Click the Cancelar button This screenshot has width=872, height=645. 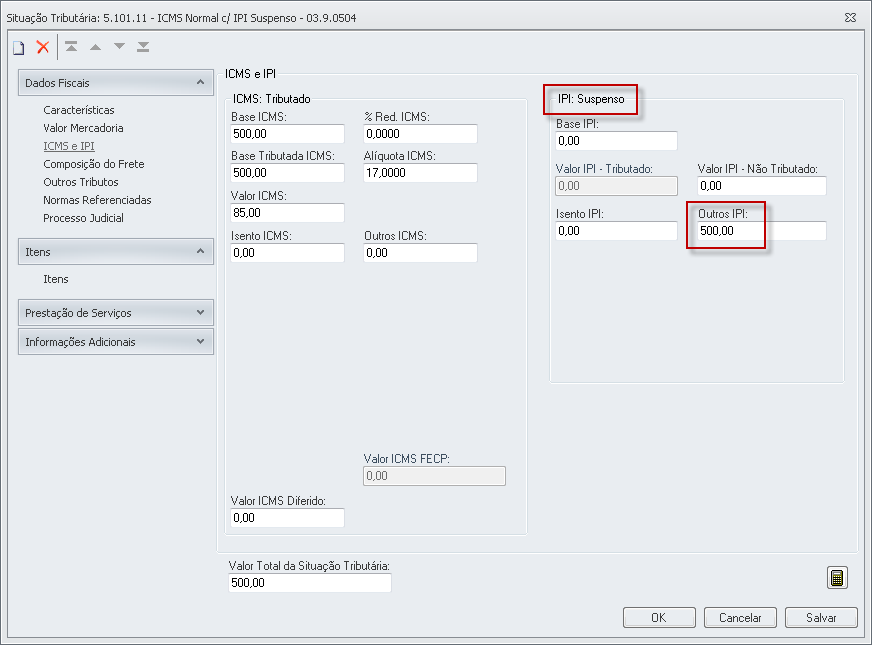coord(740,618)
